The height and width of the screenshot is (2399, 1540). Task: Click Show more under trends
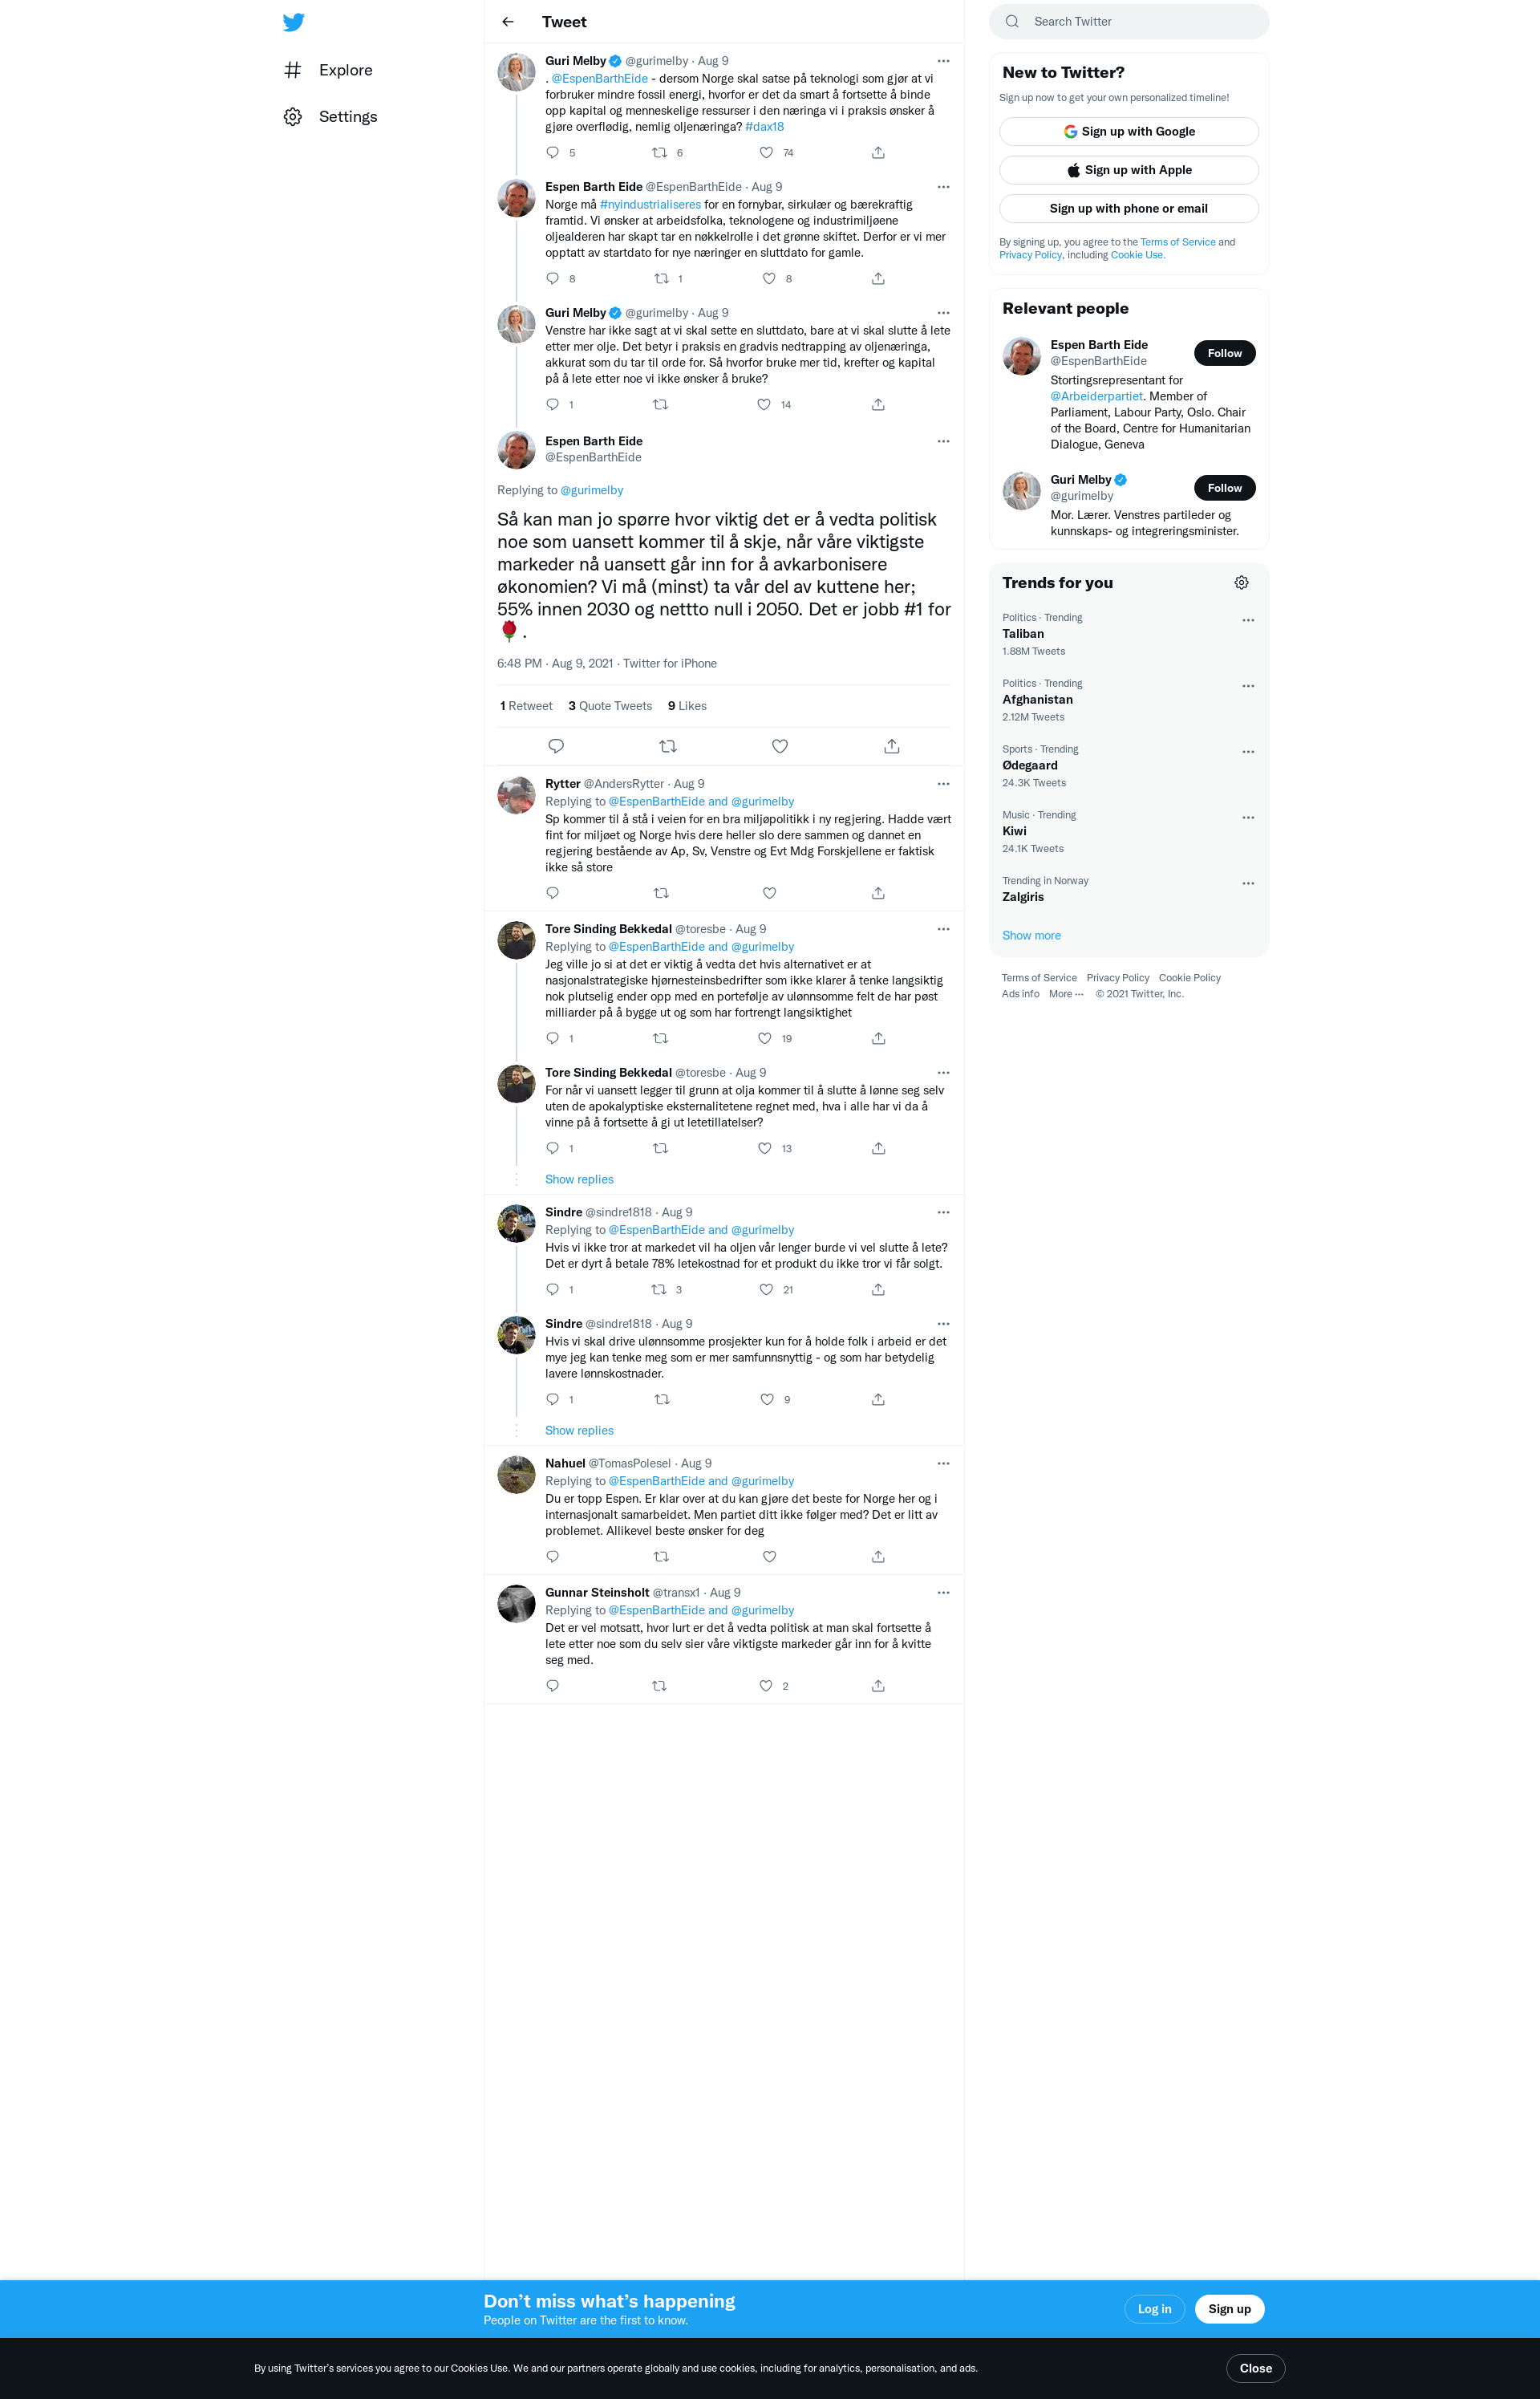[1031, 936]
